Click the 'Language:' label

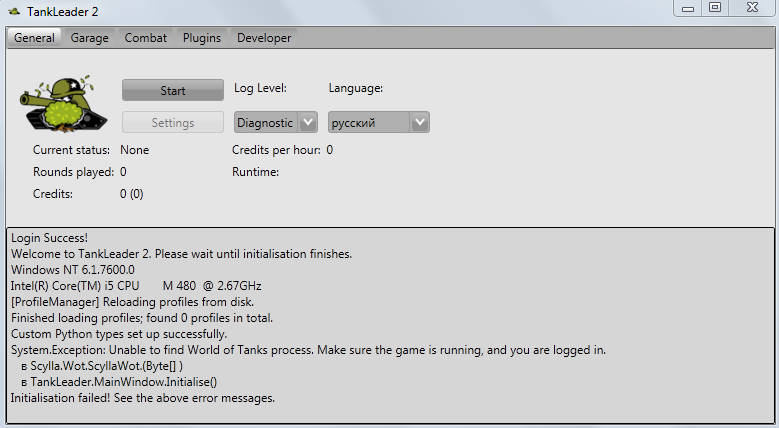(x=356, y=88)
